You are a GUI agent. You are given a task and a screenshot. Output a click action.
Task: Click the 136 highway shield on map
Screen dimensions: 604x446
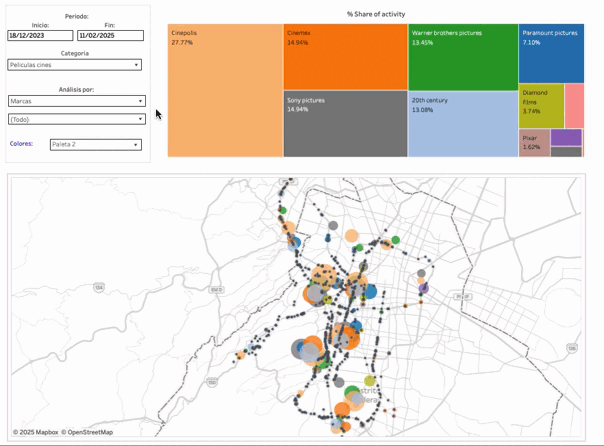click(572, 348)
